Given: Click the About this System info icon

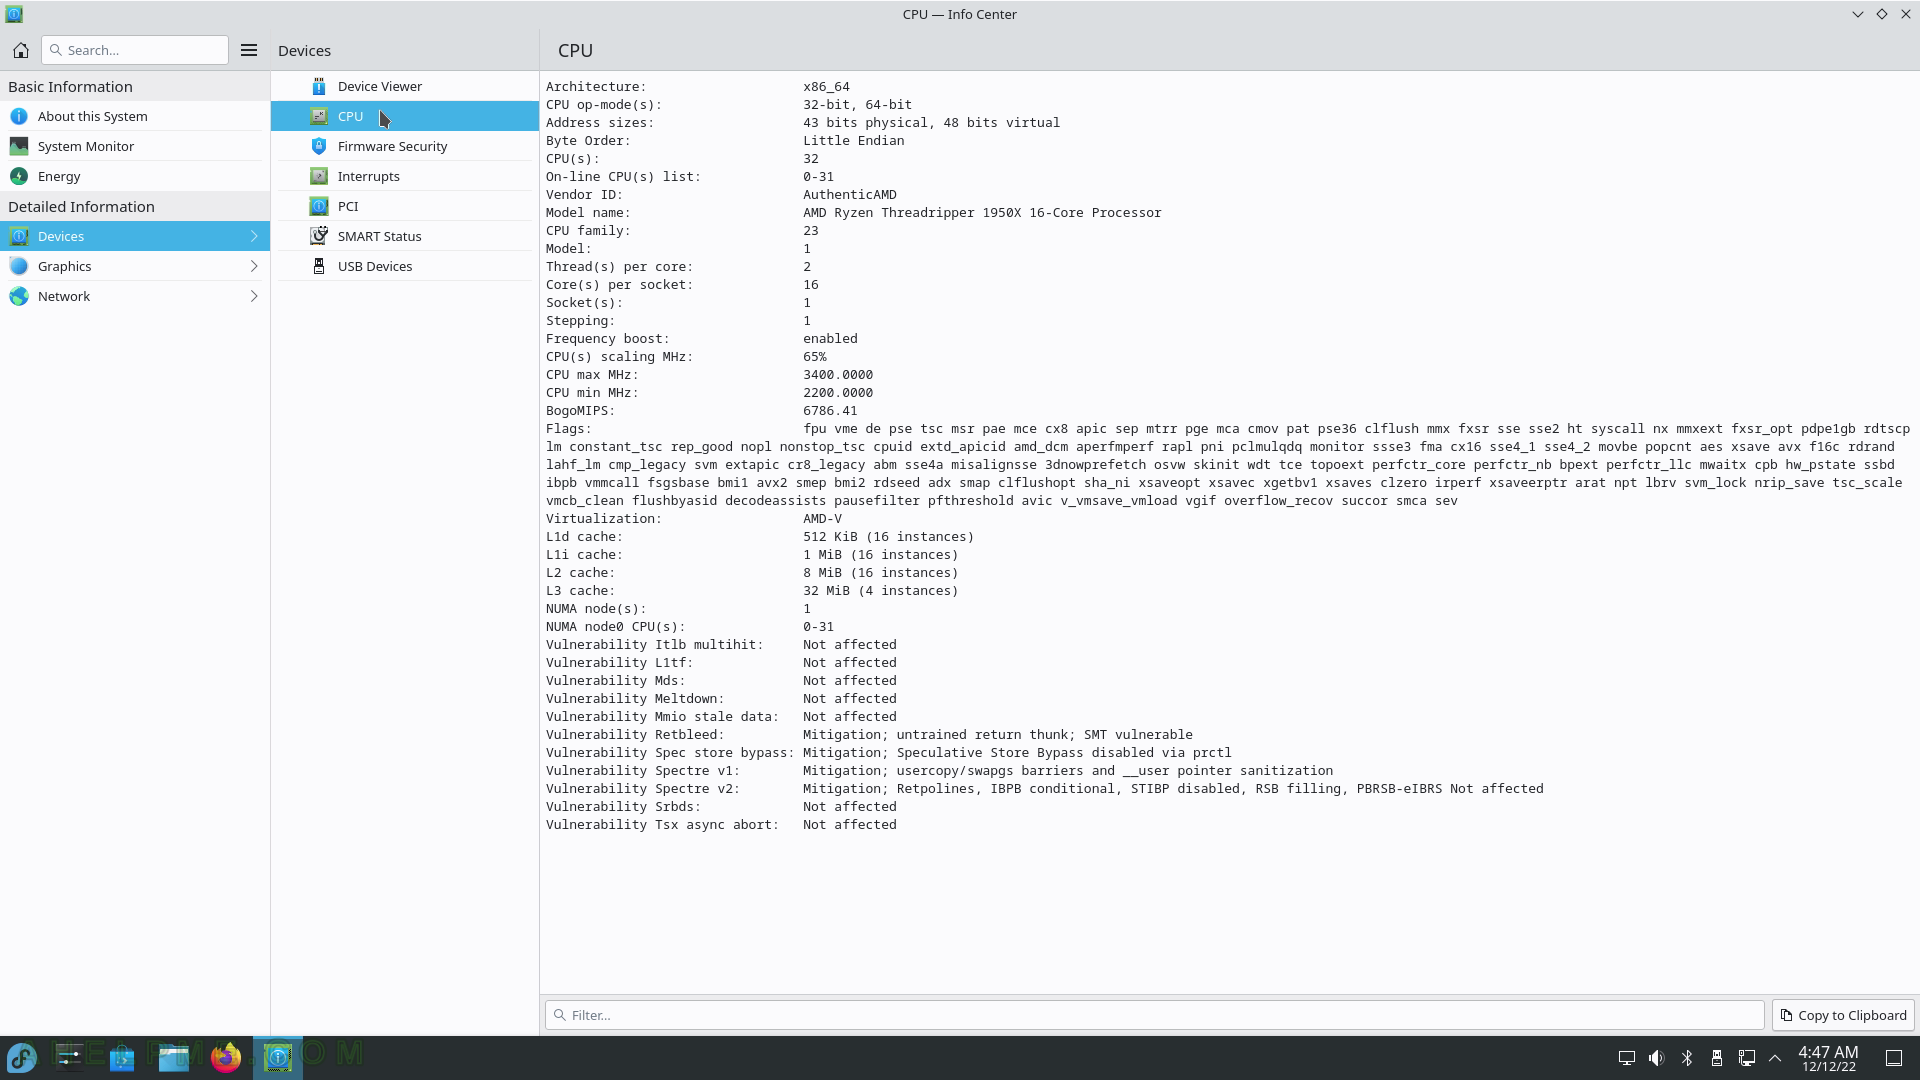Looking at the screenshot, I should tap(19, 116).
